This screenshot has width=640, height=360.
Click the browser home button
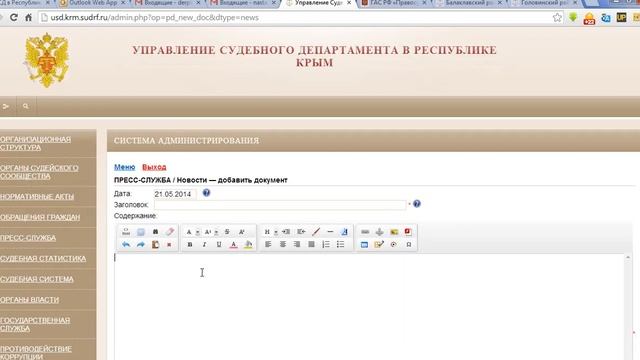tap(28, 18)
